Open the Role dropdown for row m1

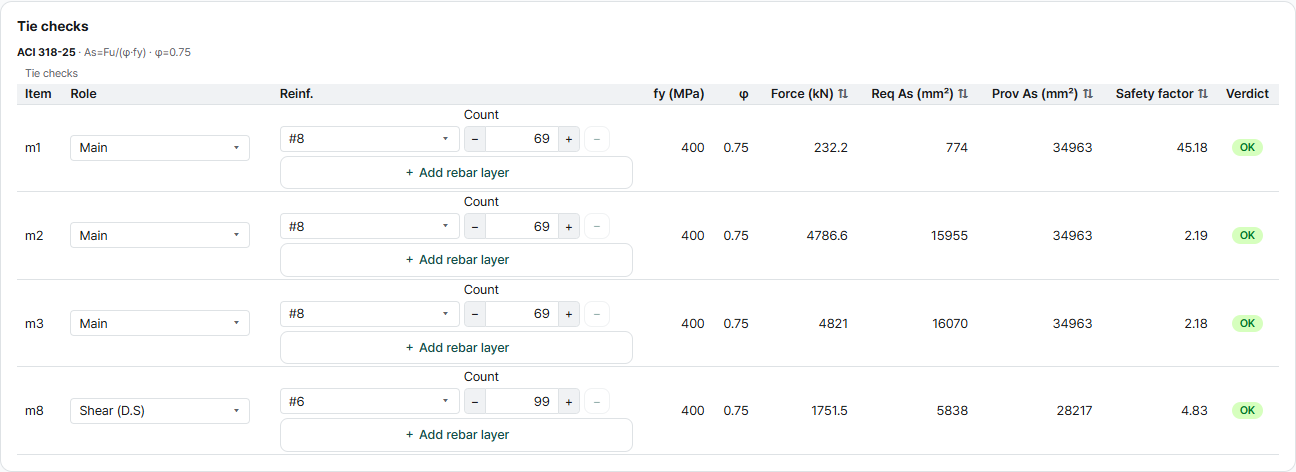(160, 148)
